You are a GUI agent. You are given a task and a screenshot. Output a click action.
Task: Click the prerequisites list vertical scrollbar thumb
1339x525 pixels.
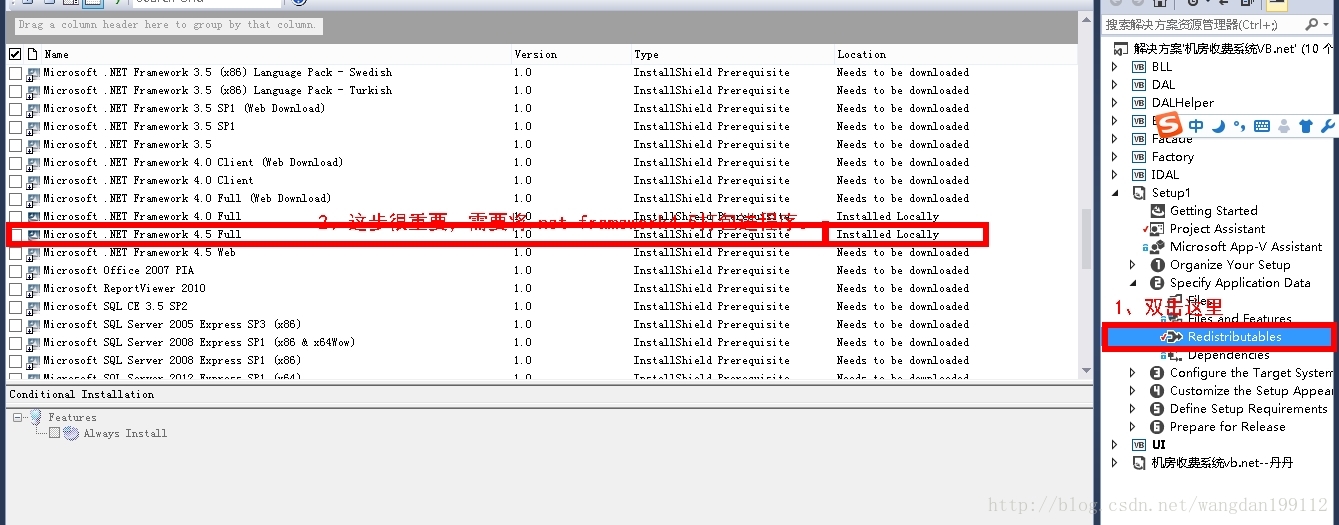point(1087,239)
